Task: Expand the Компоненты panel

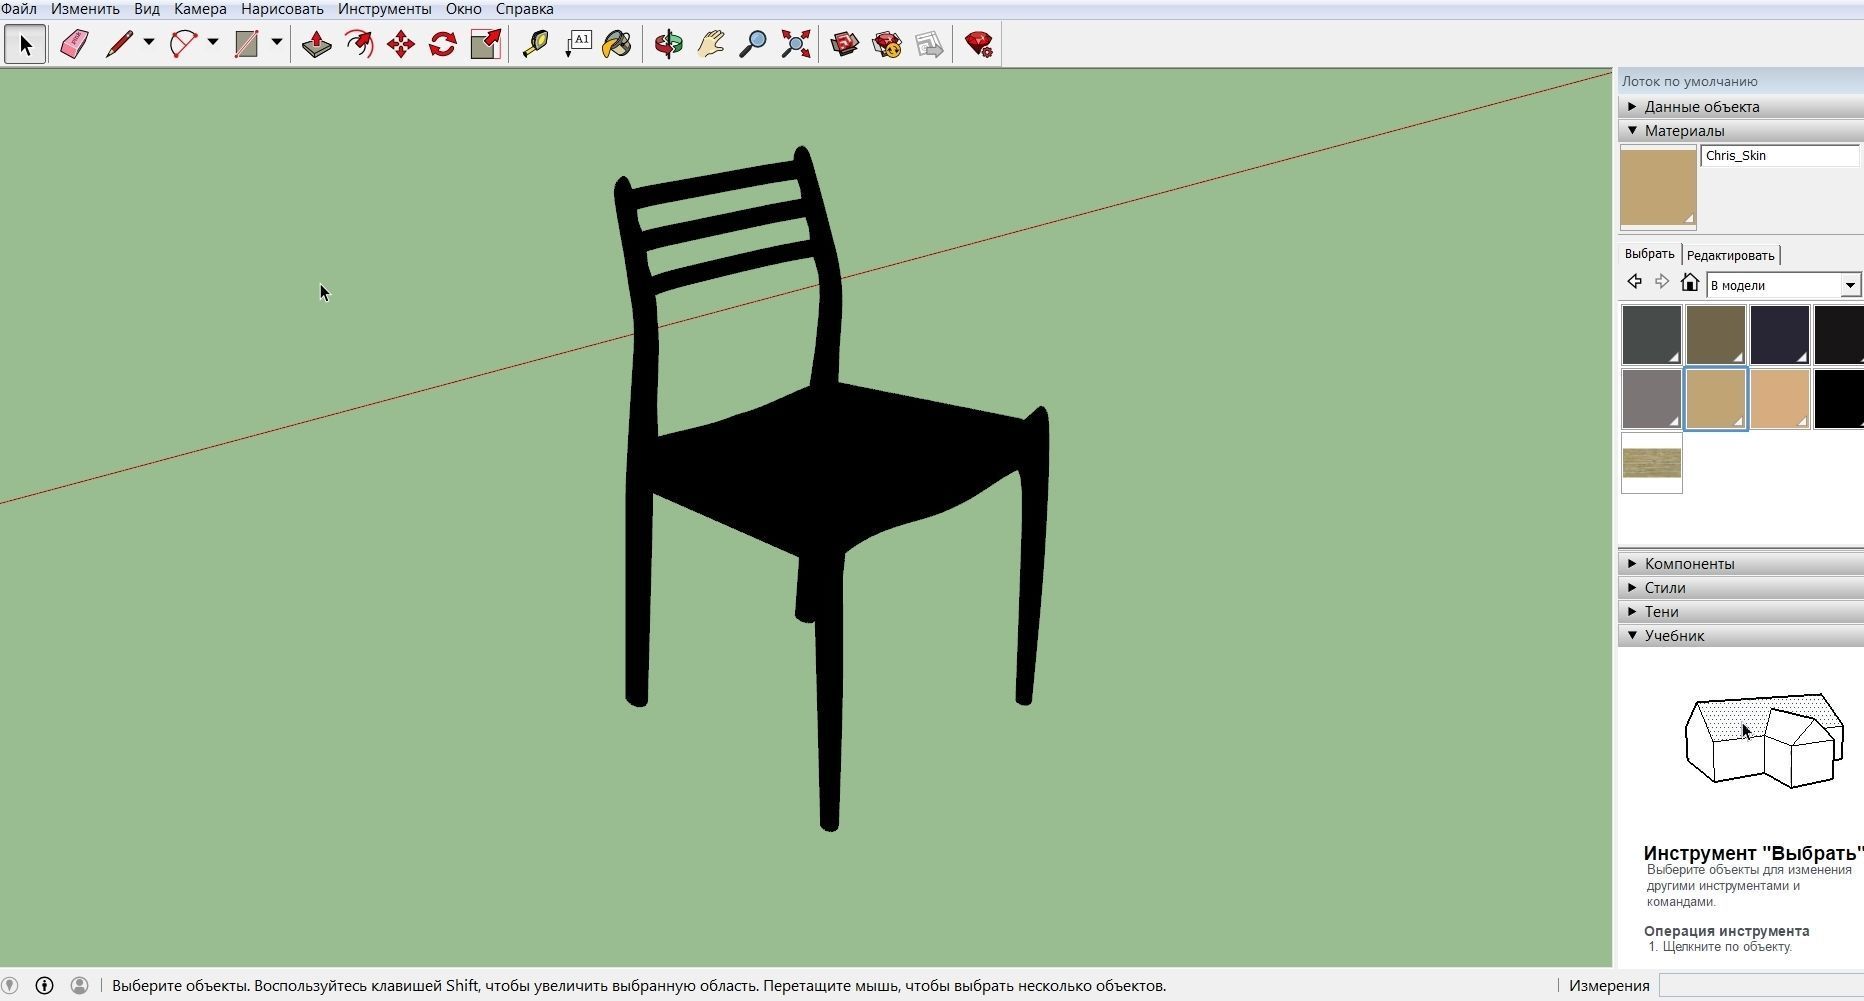Action: [1740, 564]
